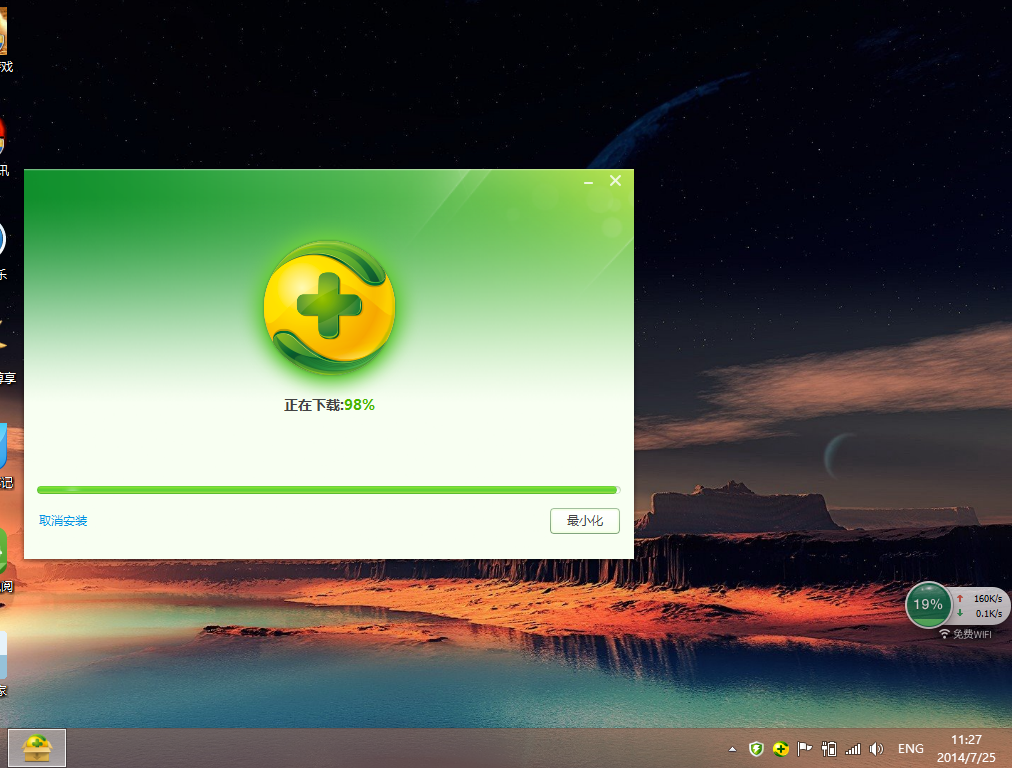The width and height of the screenshot is (1012, 768).
Task: Switch the ENG language indicator
Action: [x=910, y=748]
